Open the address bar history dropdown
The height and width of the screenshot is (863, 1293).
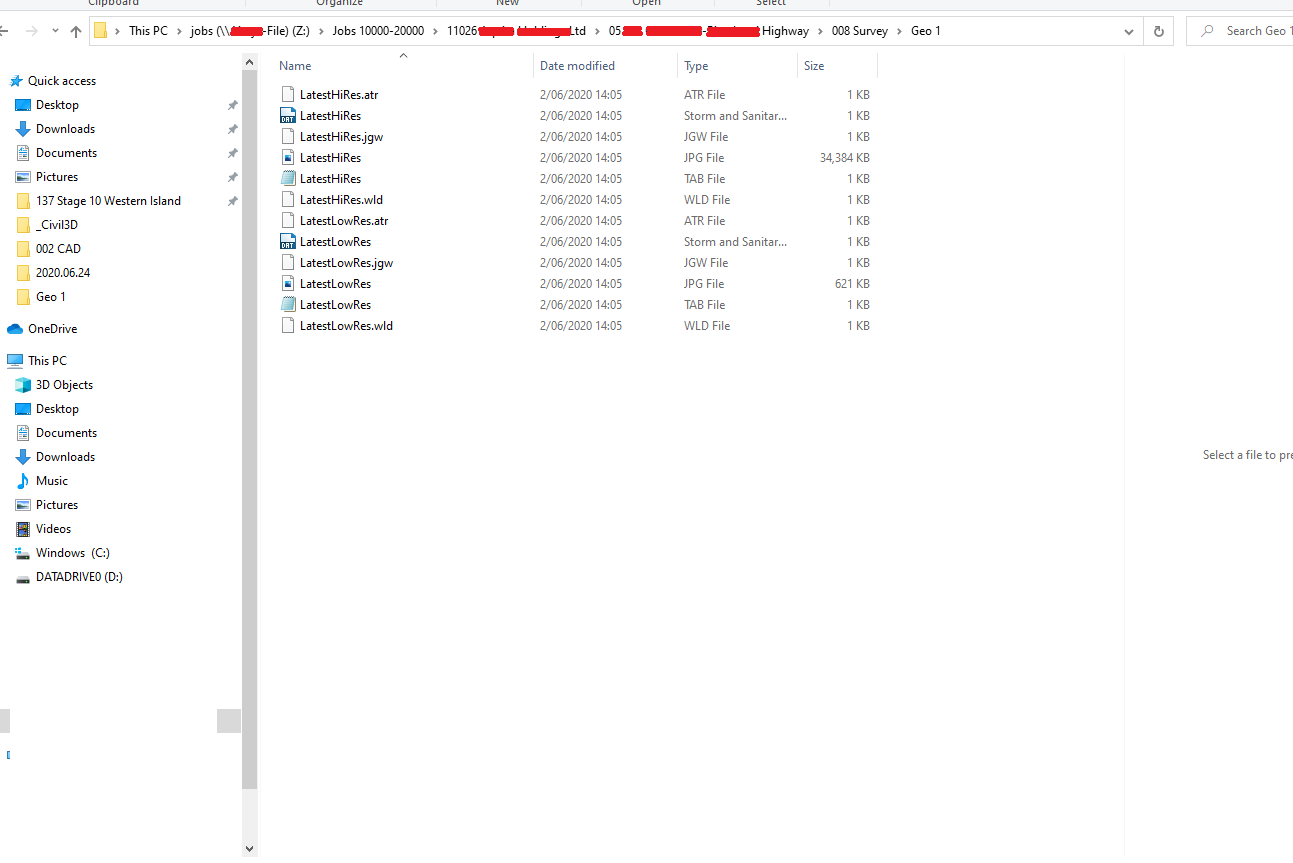pos(1129,31)
